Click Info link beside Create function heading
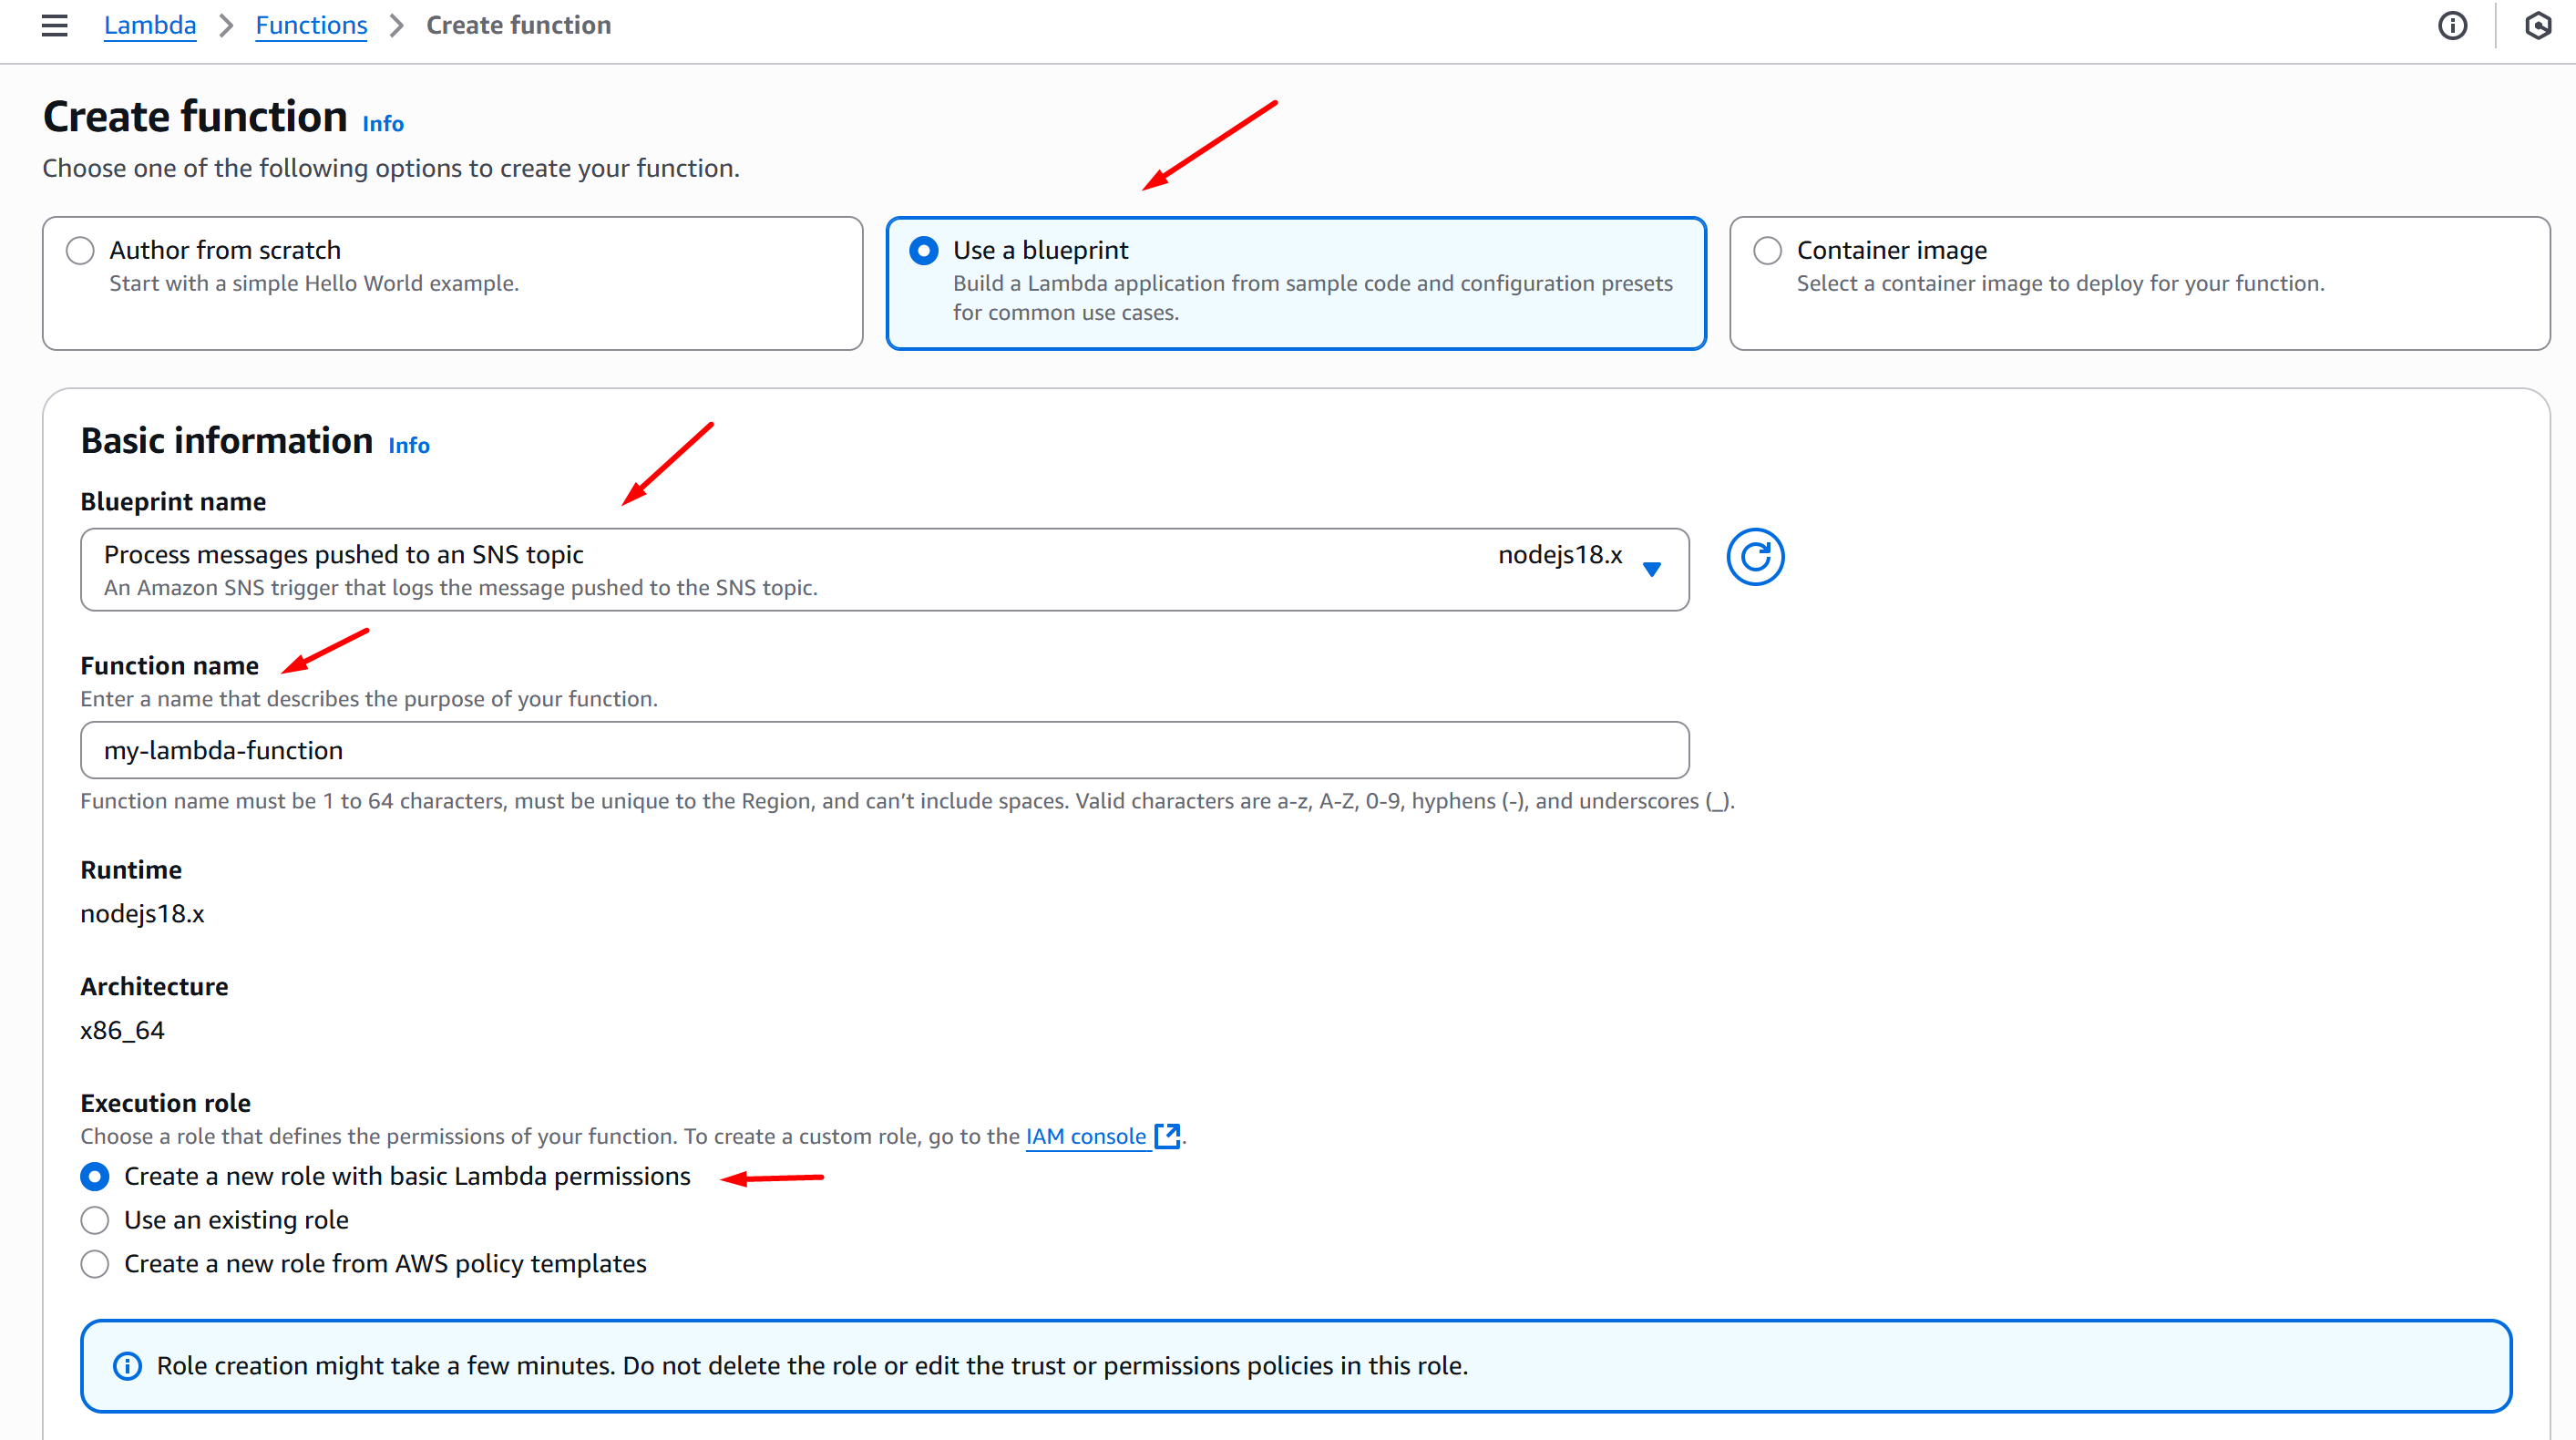This screenshot has height=1440, width=2576. (383, 124)
